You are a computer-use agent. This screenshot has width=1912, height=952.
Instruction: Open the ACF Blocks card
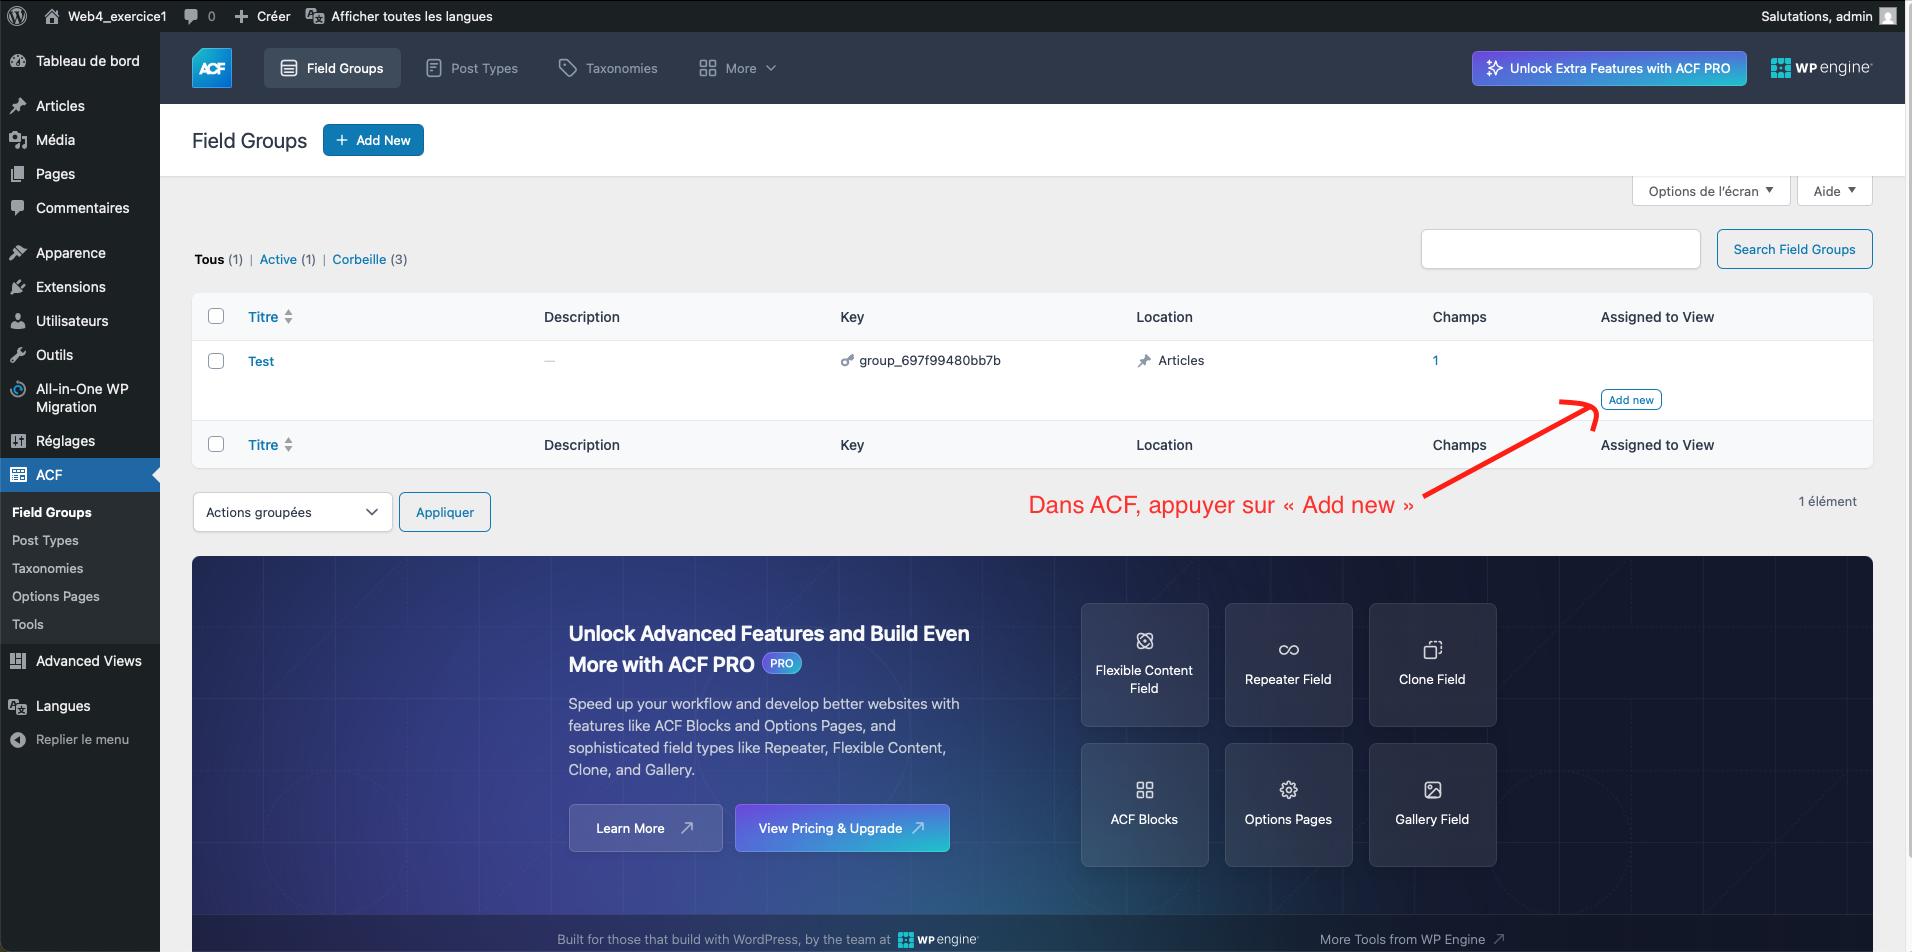pyautogui.click(x=1144, y=805)
